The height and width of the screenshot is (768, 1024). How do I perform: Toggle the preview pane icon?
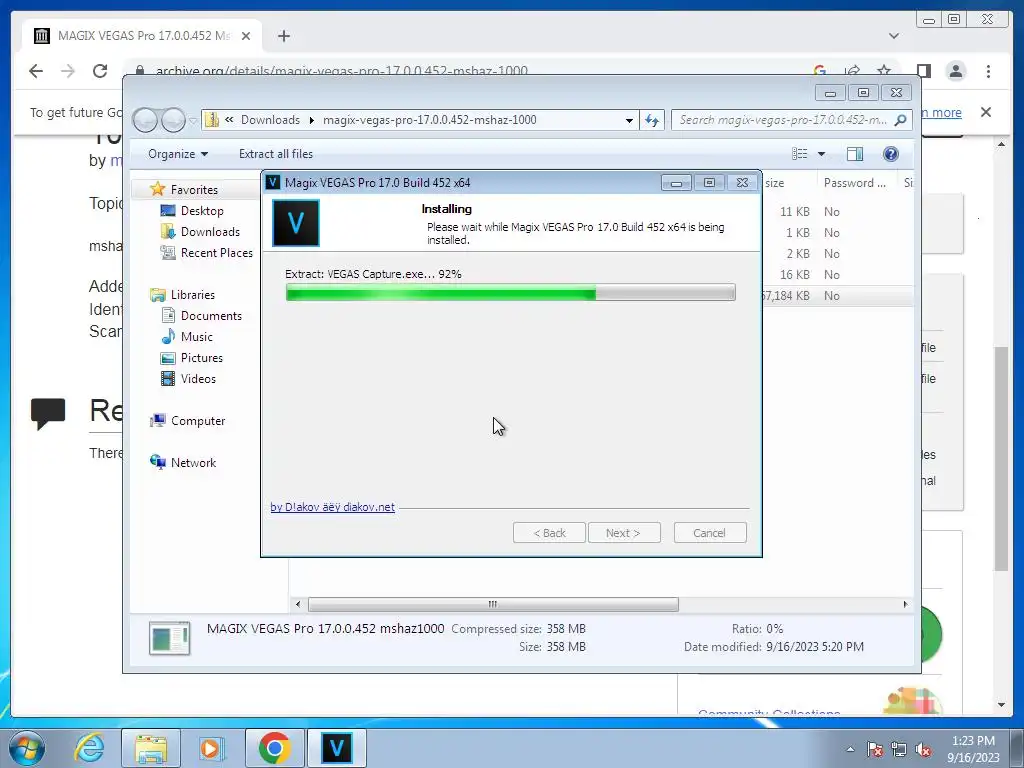coord(855,154)
